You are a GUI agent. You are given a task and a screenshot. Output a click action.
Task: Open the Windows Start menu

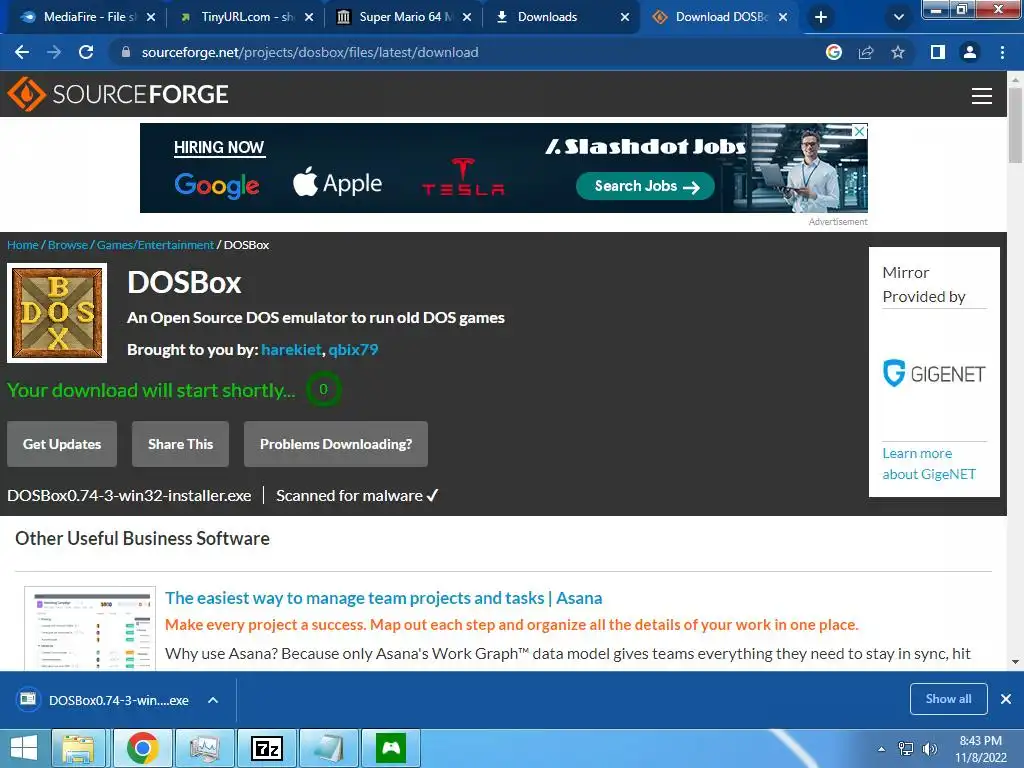click(24, 748)
